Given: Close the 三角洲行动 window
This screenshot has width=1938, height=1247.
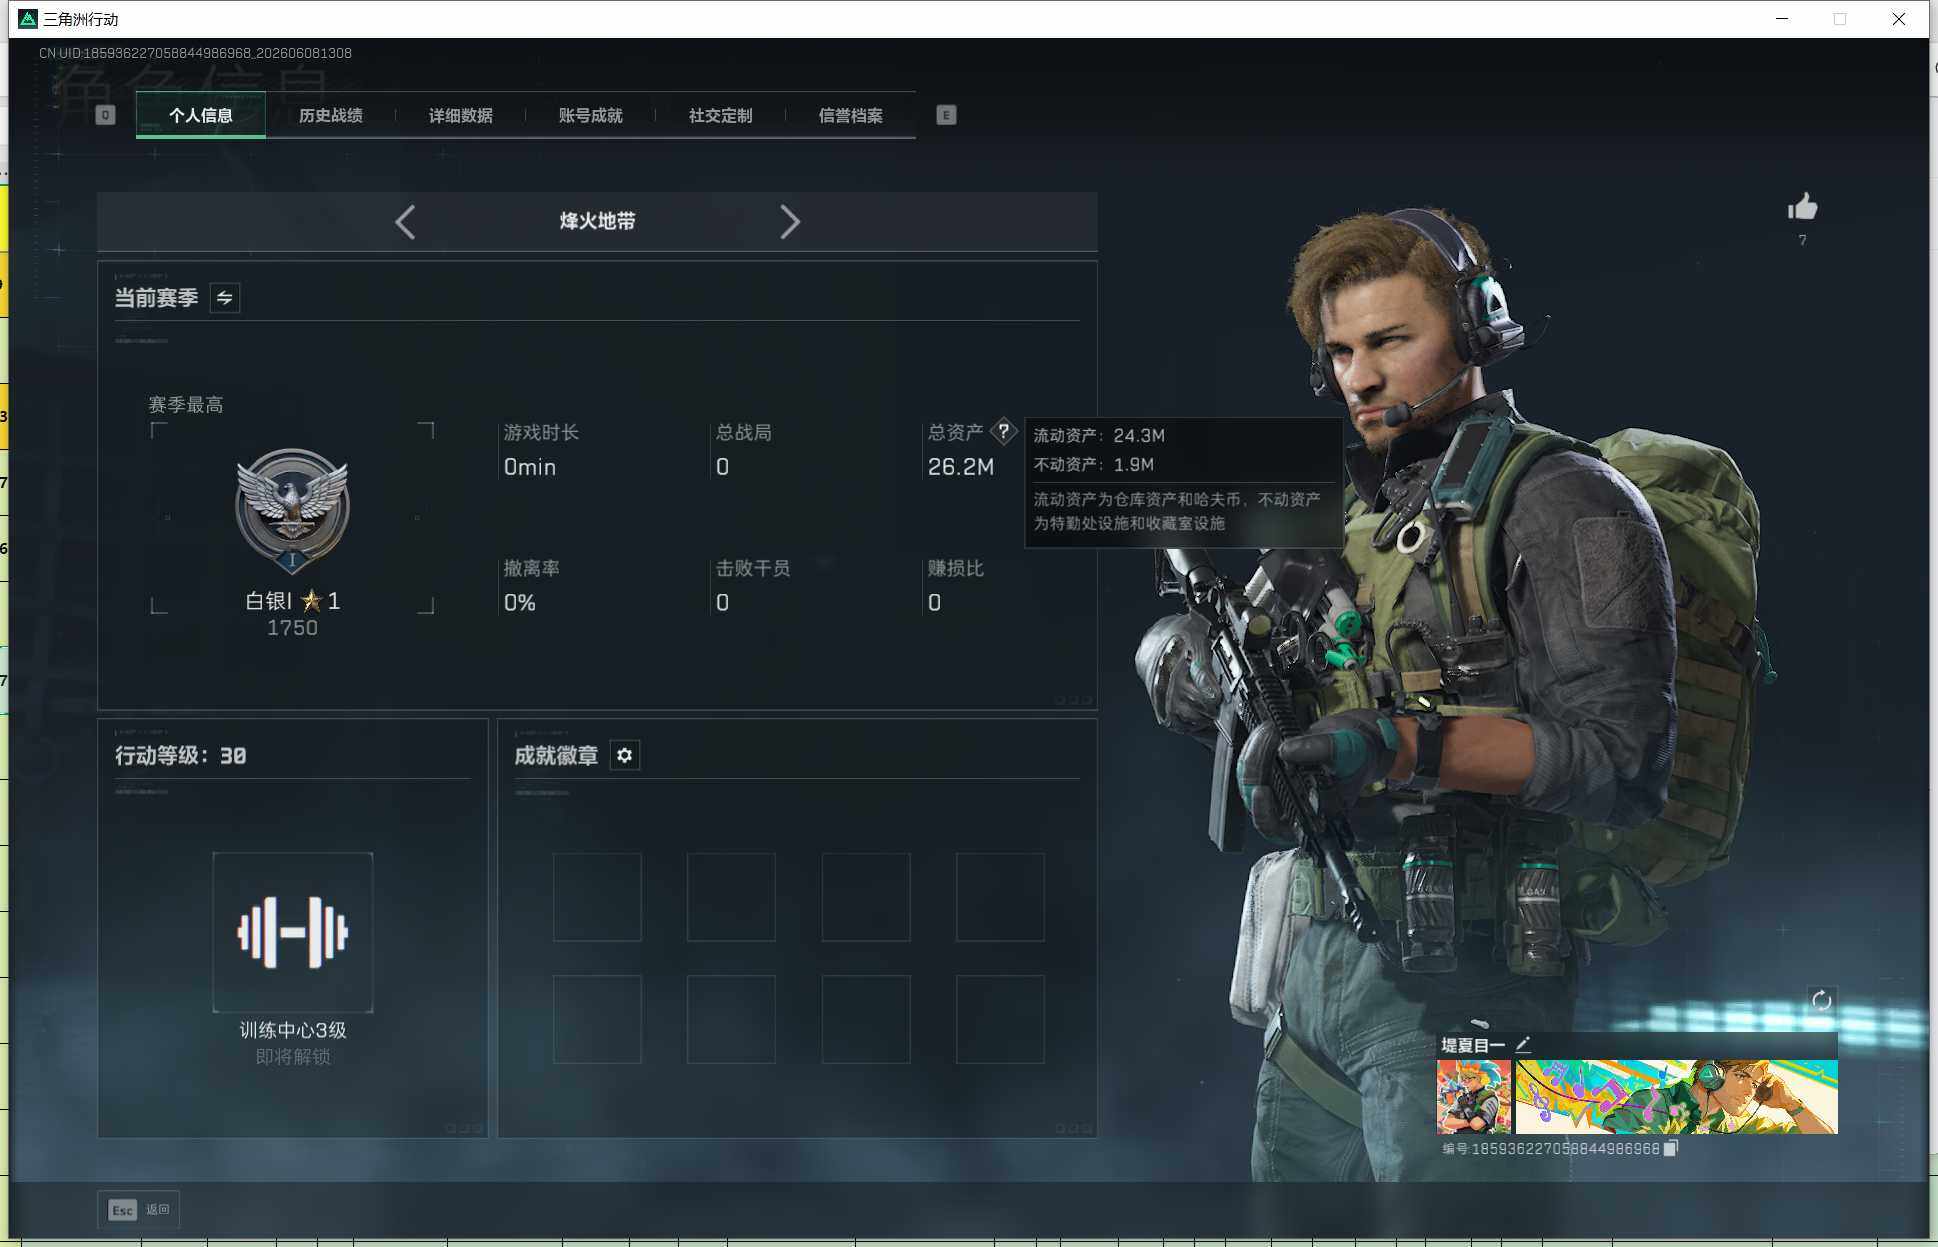Looking at the screenshot, I should click(1899, 19).
